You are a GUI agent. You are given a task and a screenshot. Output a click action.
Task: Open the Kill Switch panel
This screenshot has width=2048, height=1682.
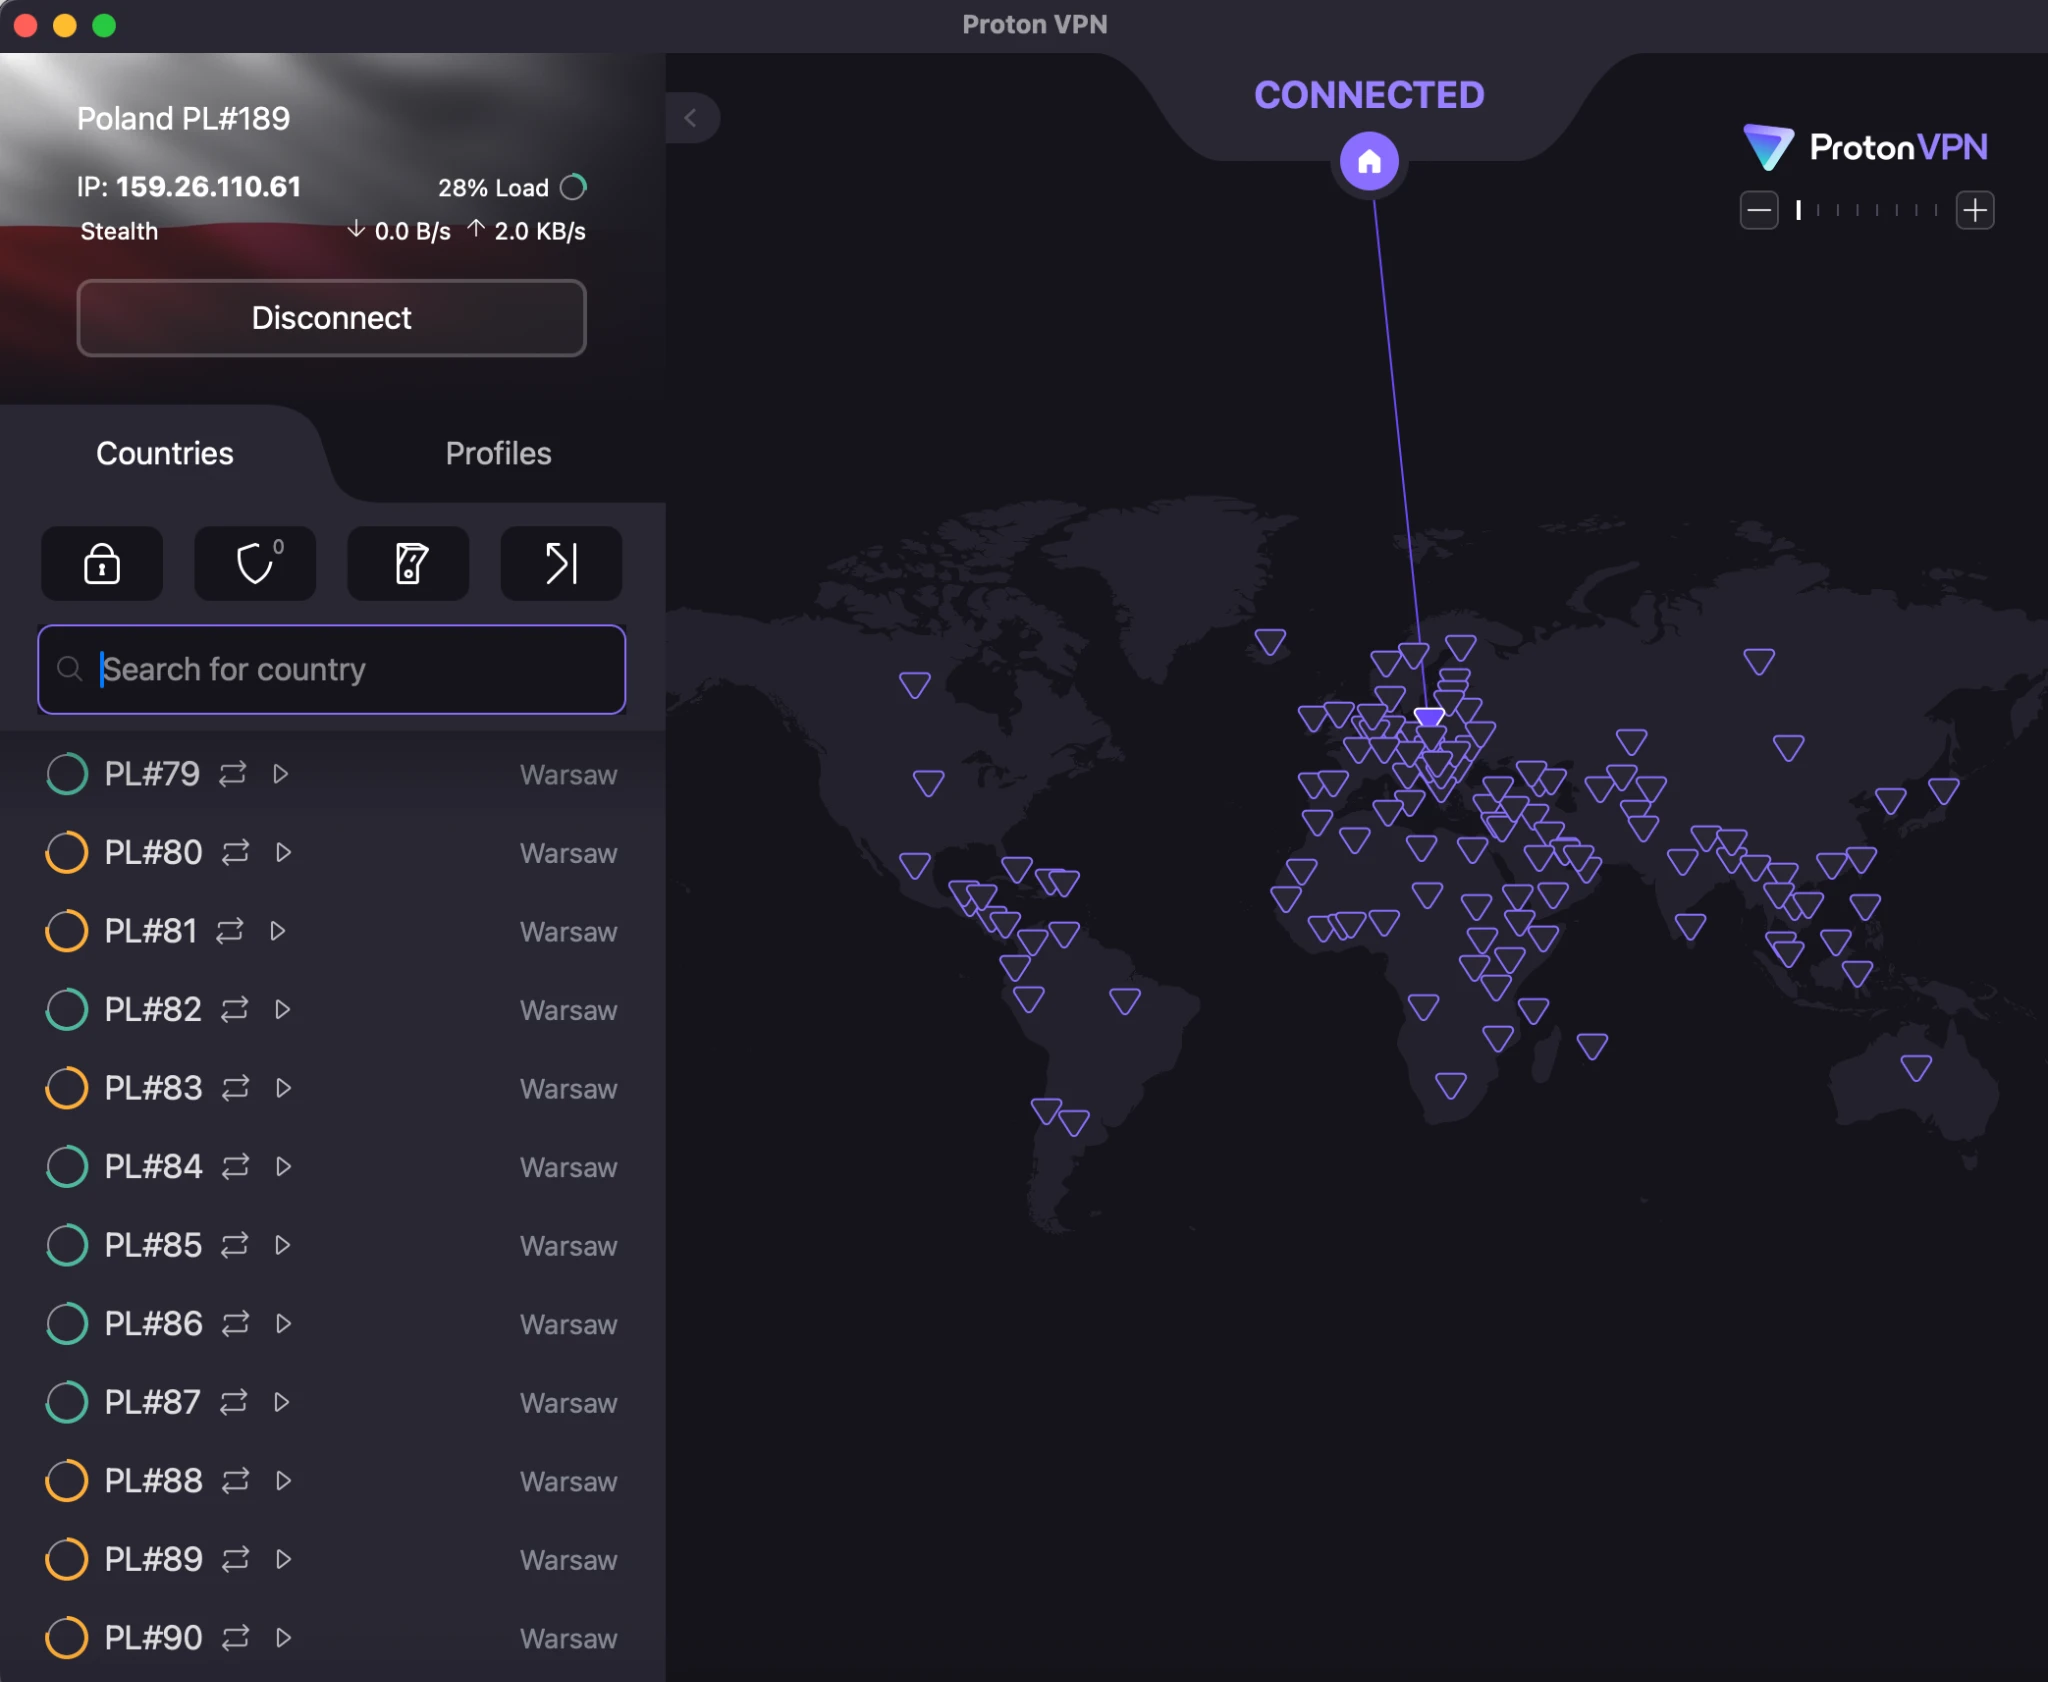407,563
